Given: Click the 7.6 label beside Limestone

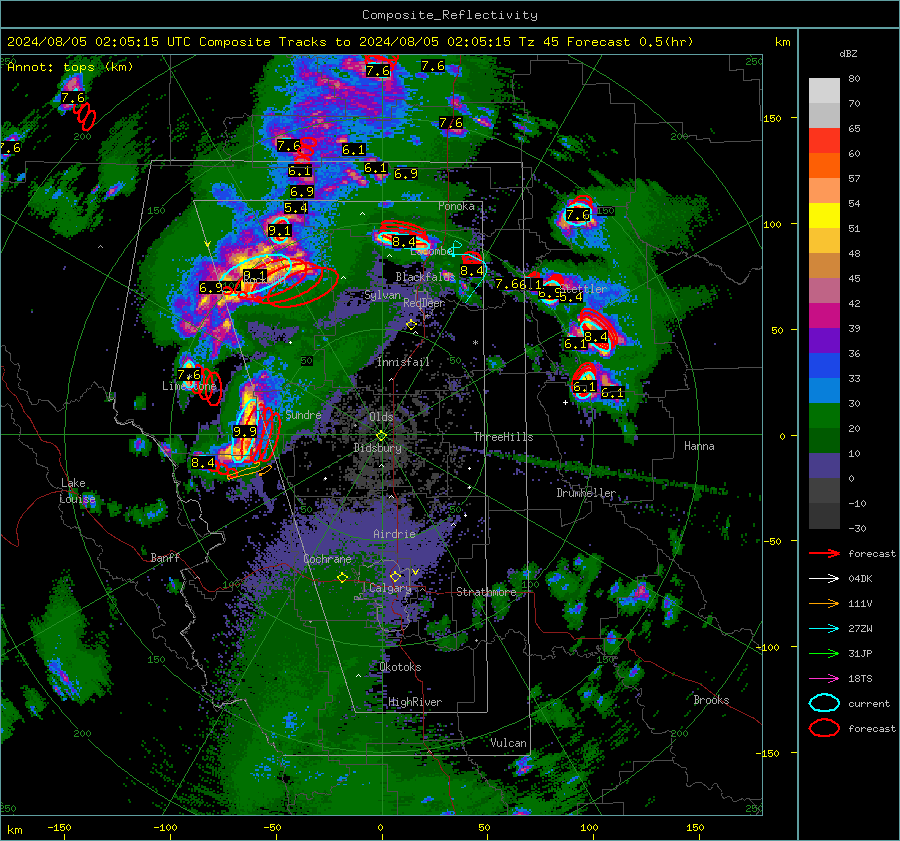Looking at the screenshot, I should coord(189,375).
